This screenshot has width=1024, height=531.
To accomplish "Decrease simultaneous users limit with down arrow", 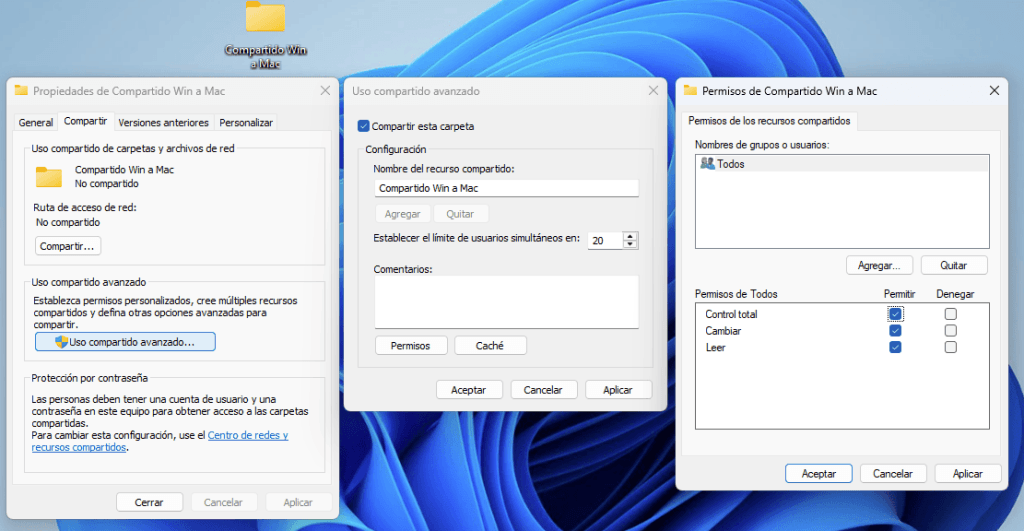I will pos(629,245).
